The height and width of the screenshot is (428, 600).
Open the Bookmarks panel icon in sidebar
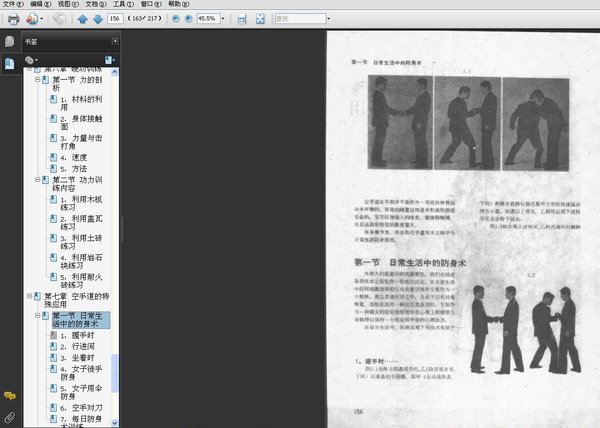10,63
